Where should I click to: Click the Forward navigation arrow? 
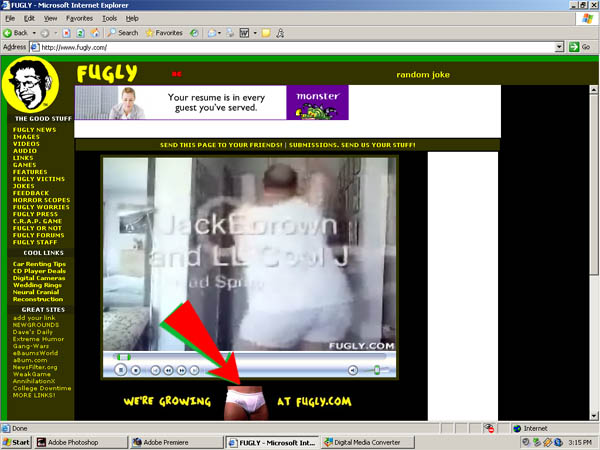pyautogui.click(x=45, y=33)
